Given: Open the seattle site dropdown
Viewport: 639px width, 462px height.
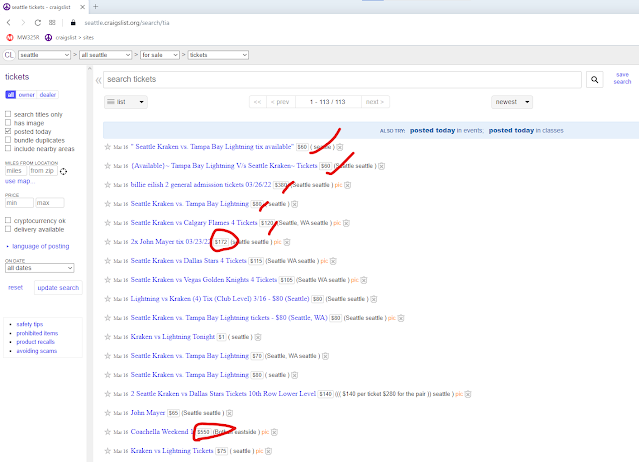Looking at the screenshot, I should pos(44,55).
